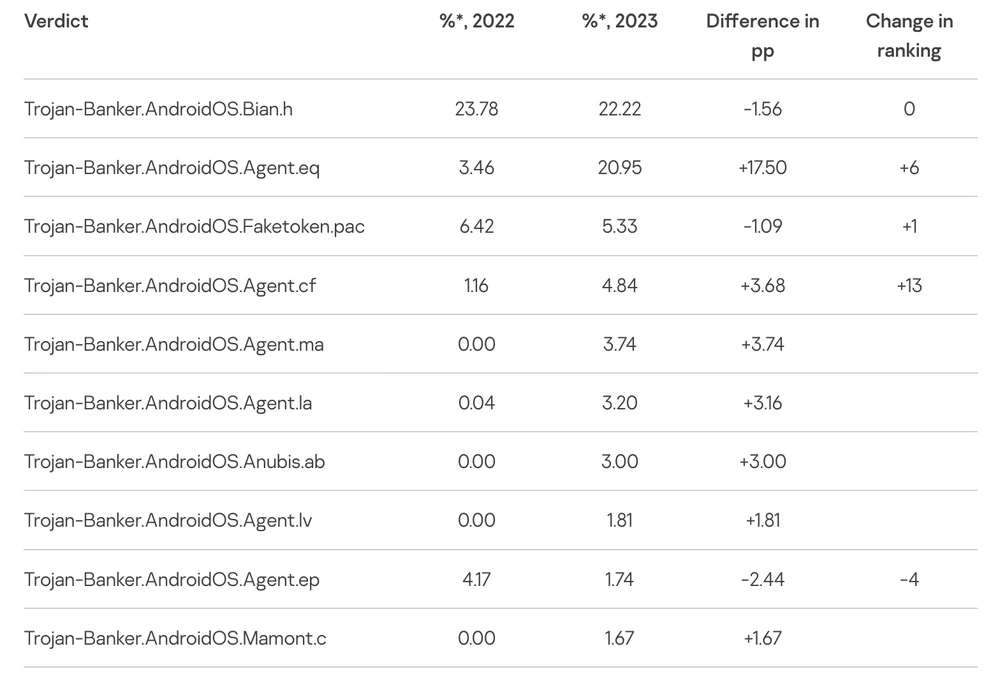
Task: Select the Trojan-Banker.AndroidOS.Agent.eq verdict name
Action: pos(172,168)
